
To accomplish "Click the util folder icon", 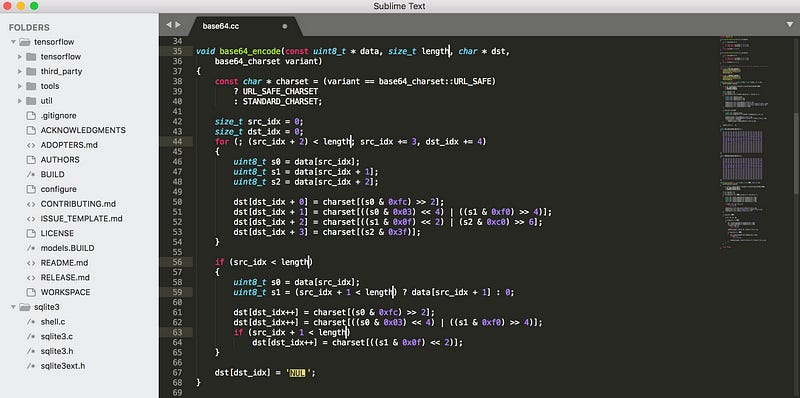I will click(x=31, y=101).
